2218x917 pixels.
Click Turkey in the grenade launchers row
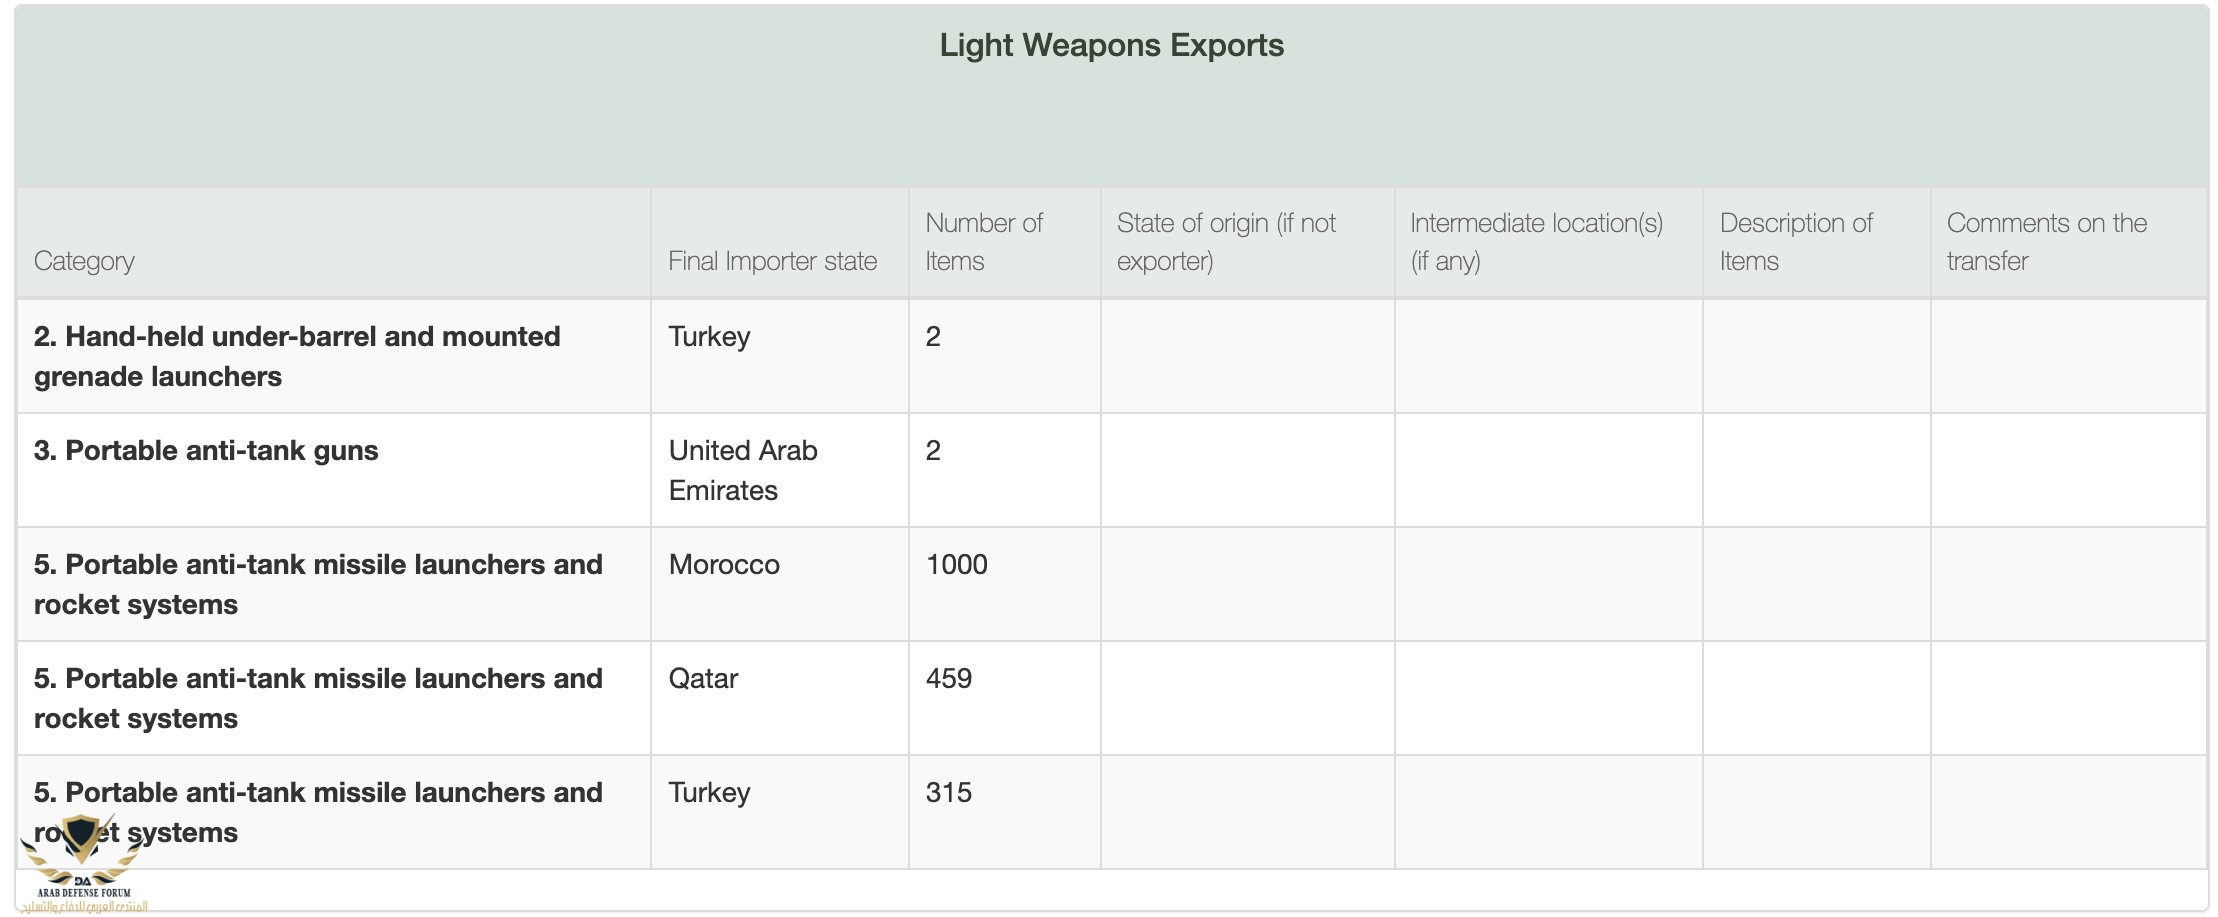click(x=709, y=337)
